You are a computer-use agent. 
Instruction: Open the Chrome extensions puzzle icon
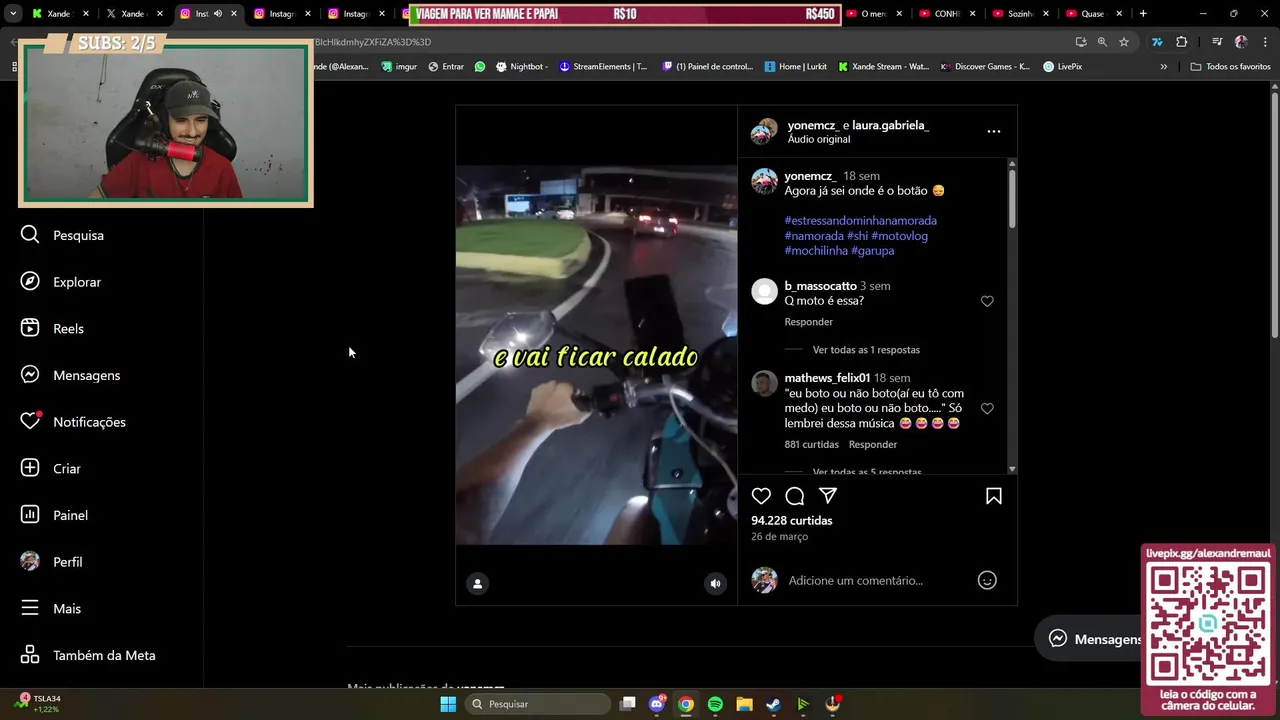[1181, 42]
